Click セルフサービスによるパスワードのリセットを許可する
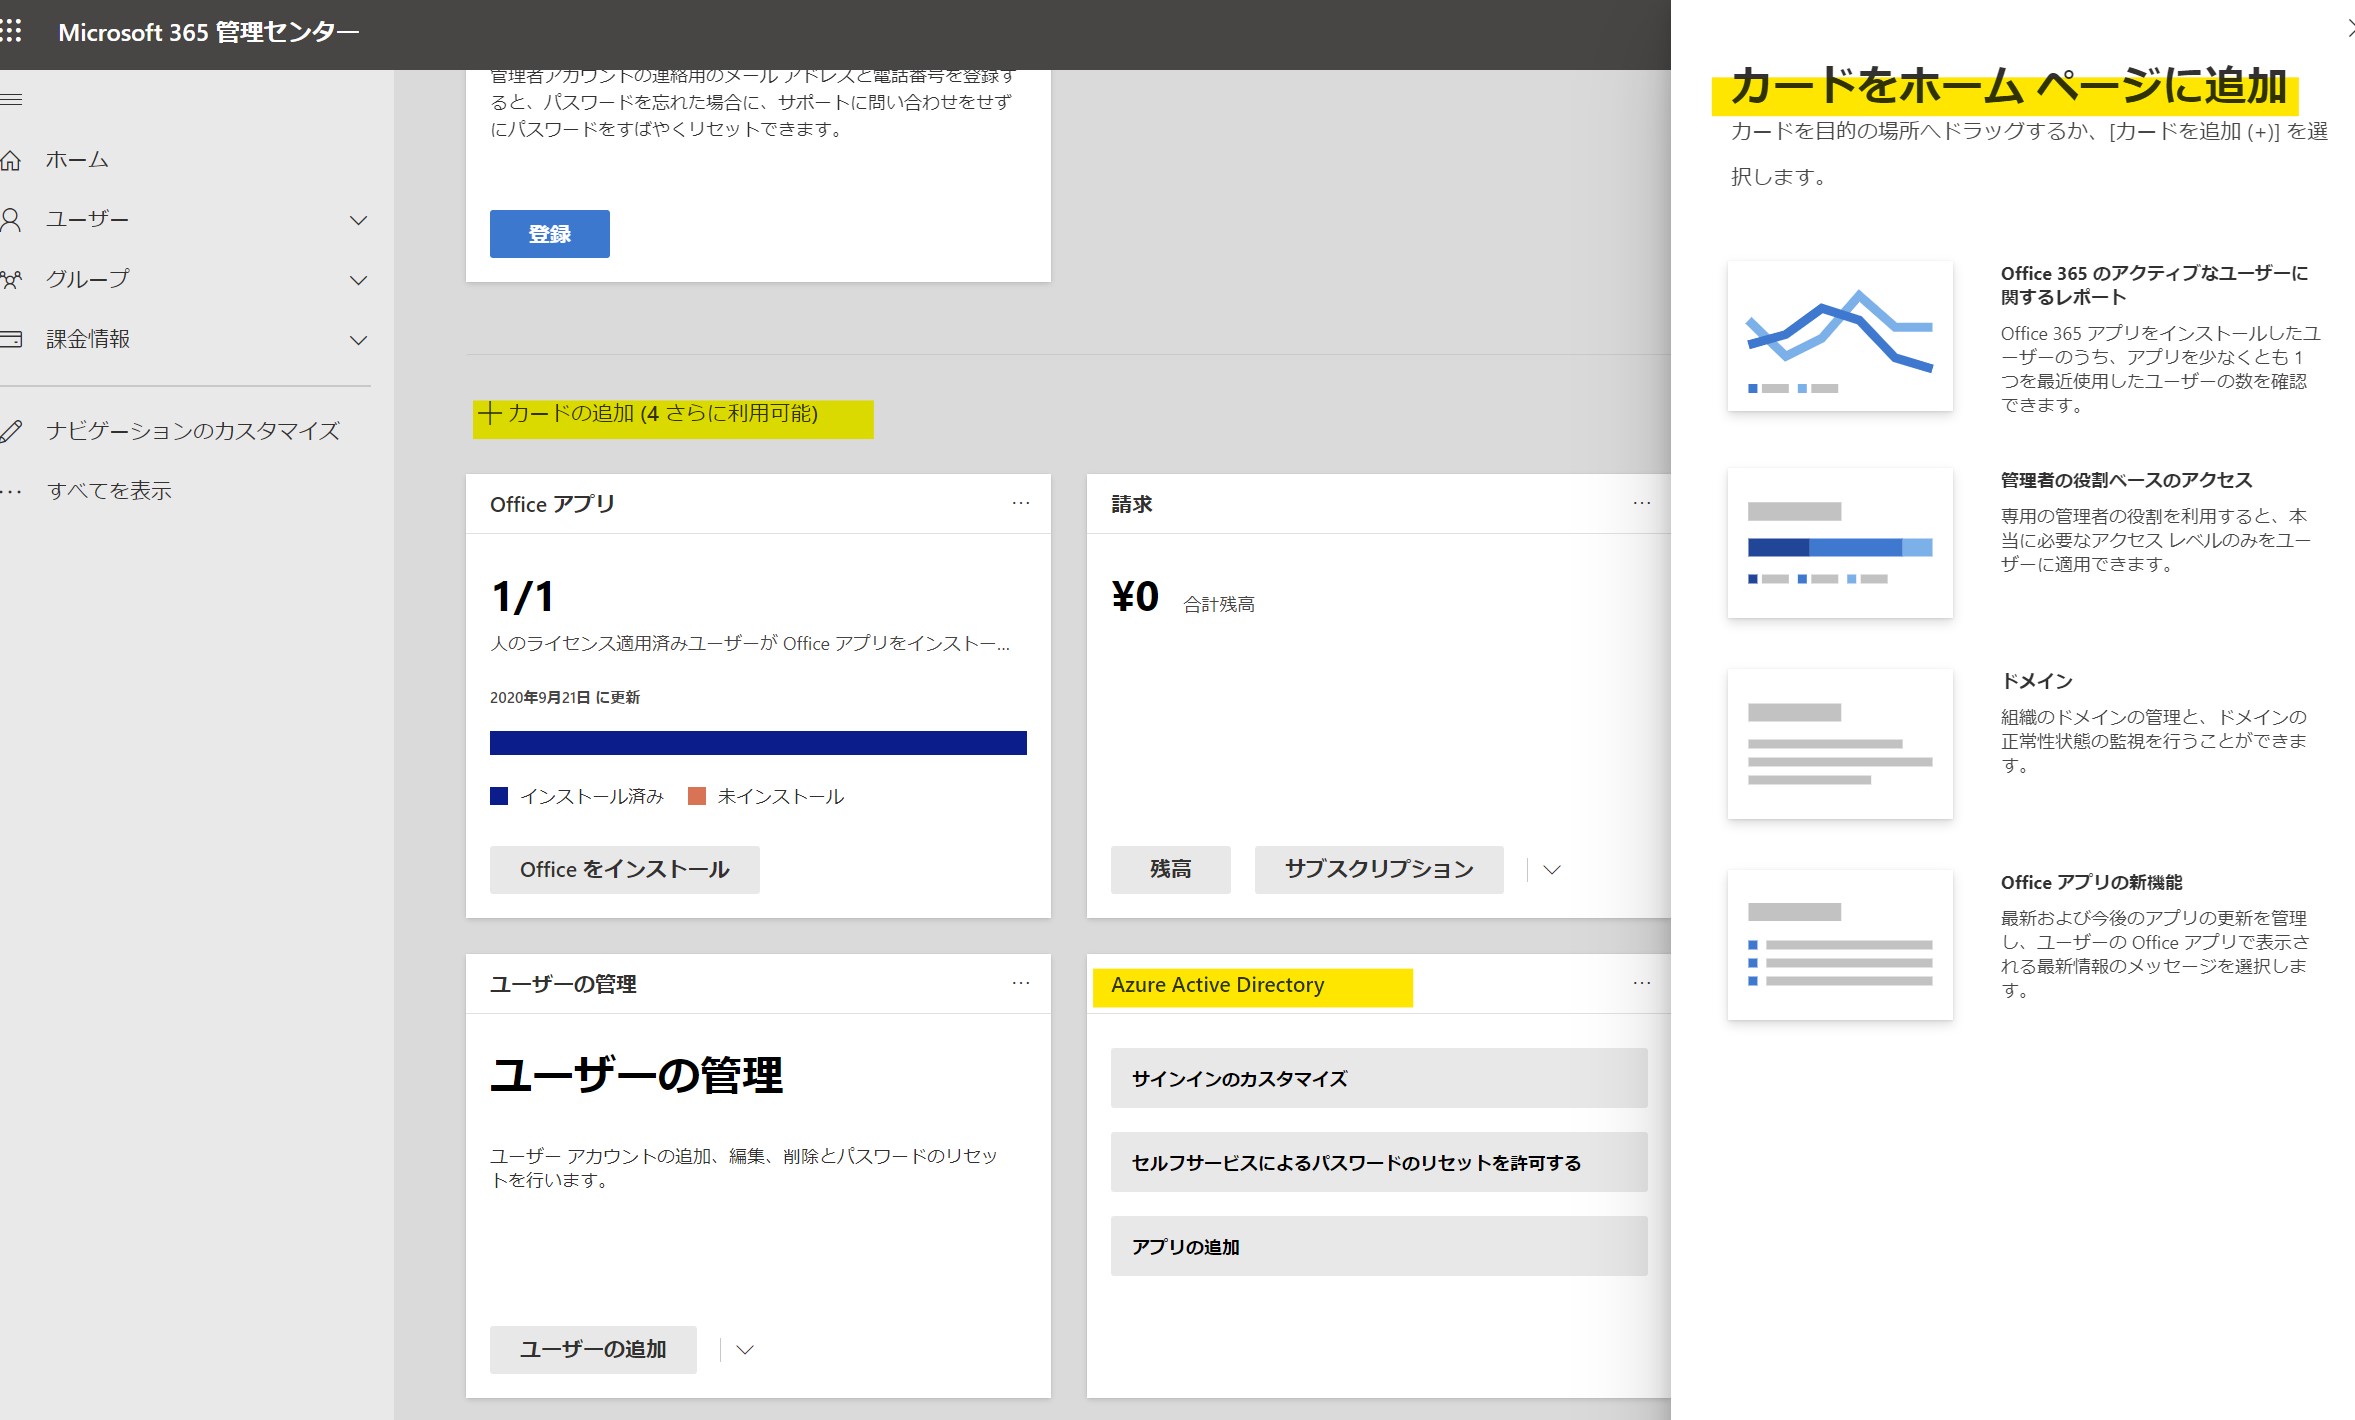 tap(1379, 1162)
